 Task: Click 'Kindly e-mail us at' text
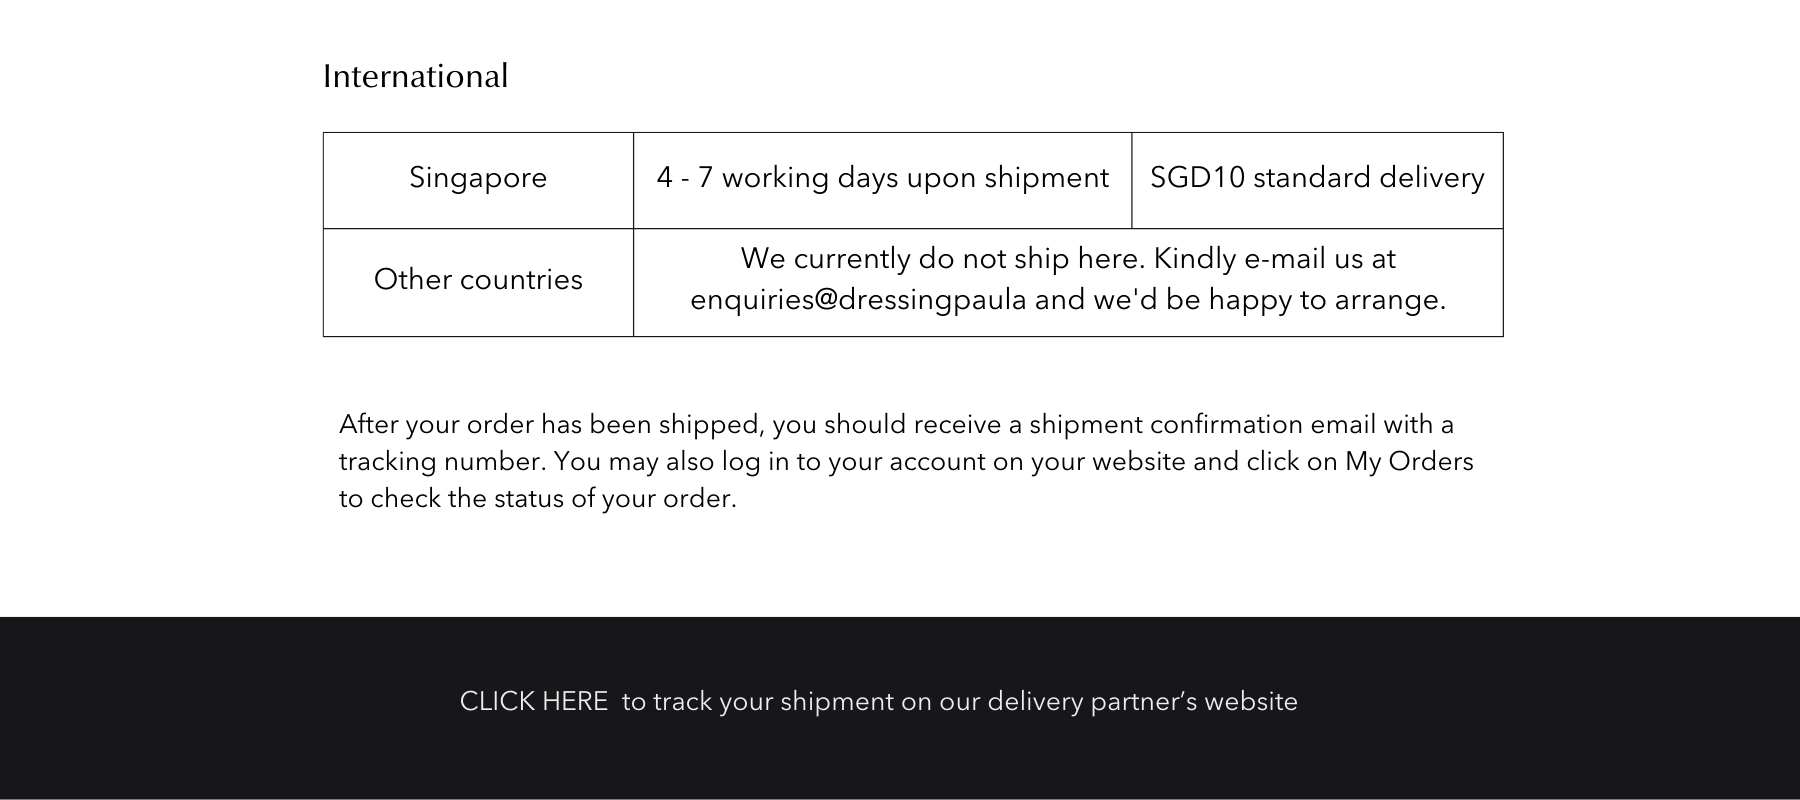1274,259
